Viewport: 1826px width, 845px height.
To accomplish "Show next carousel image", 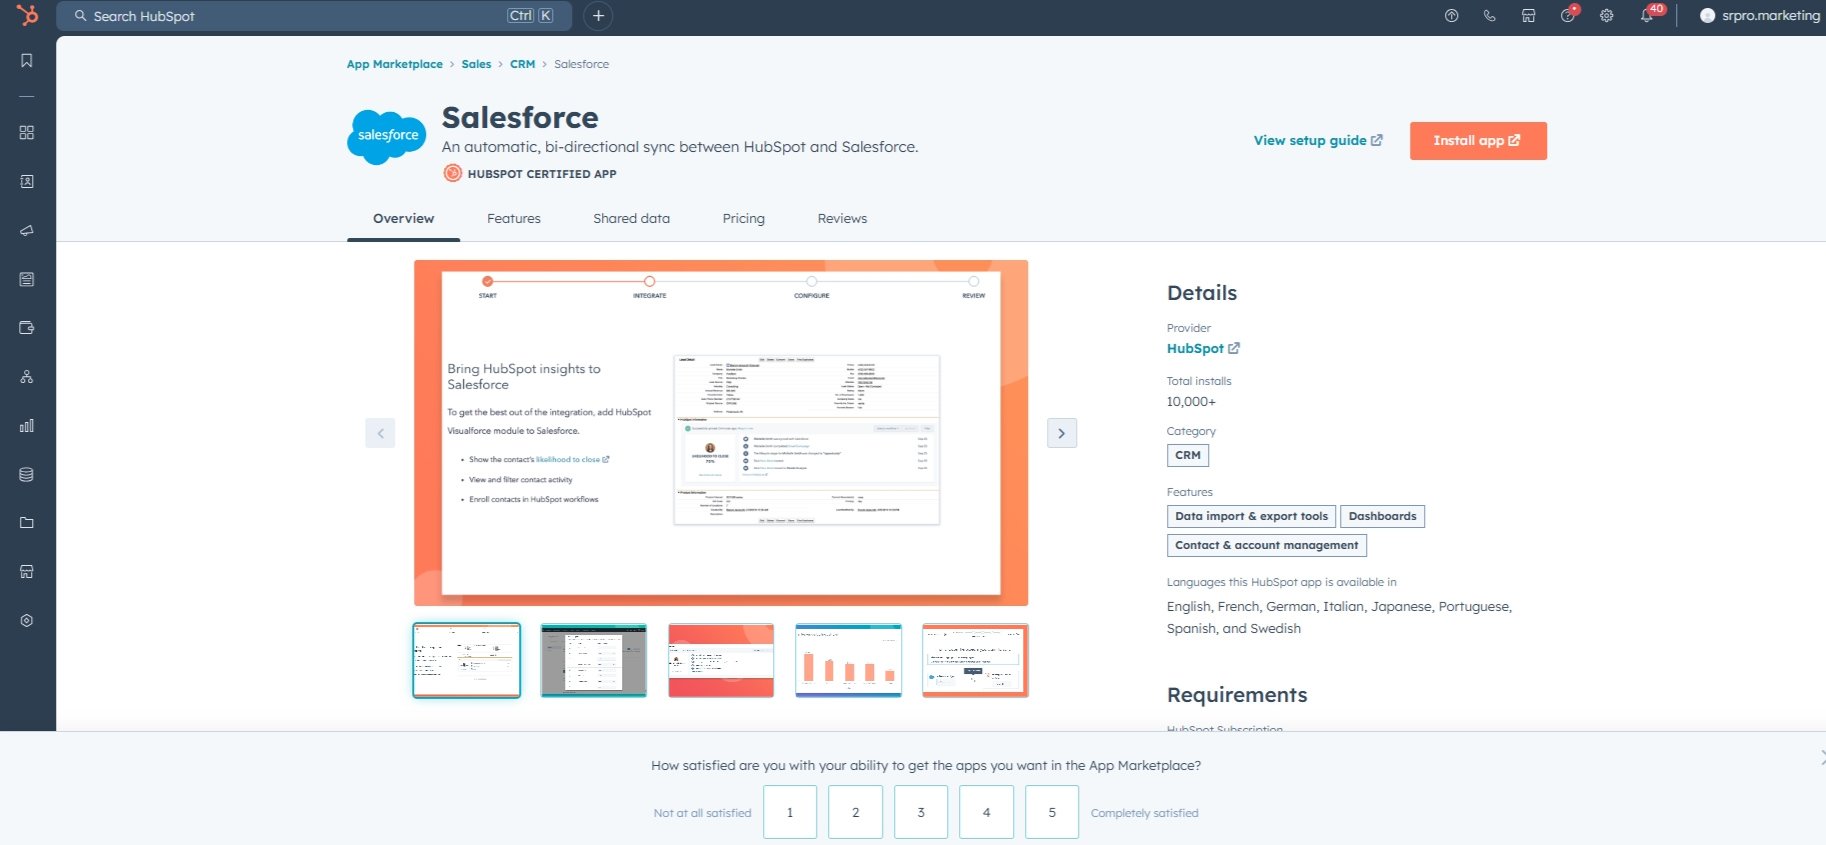I will pos(1062,433).
